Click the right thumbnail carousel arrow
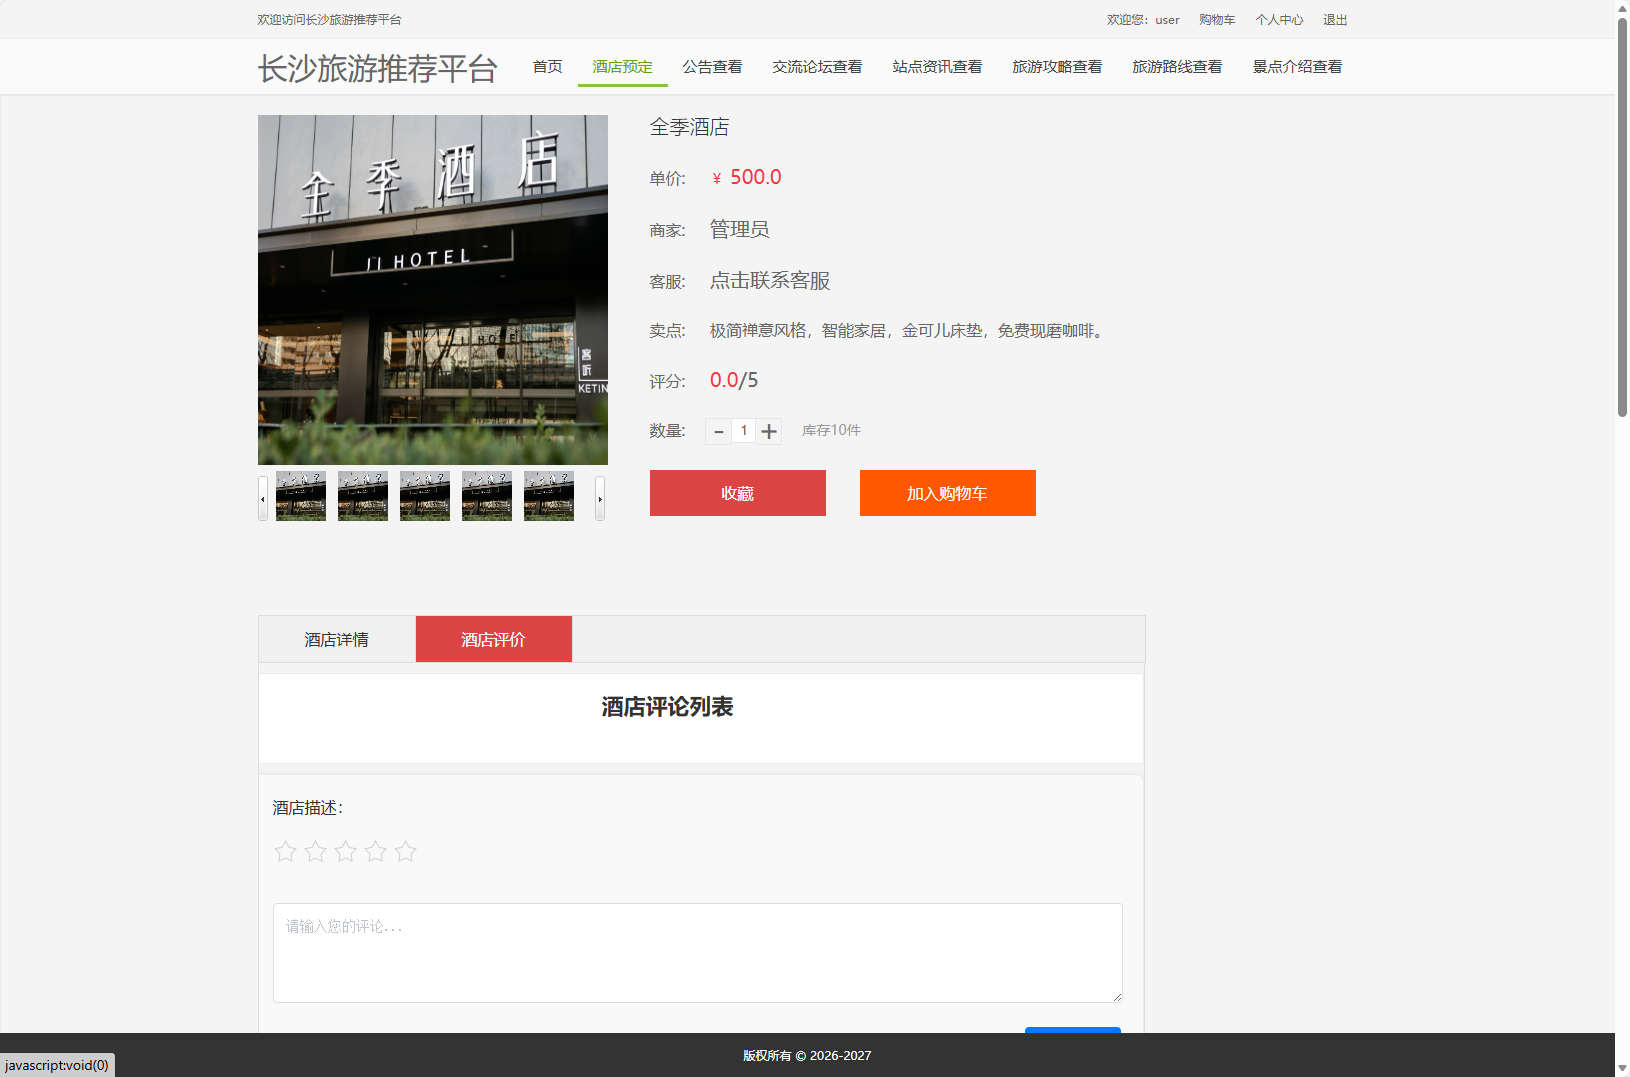1630x1077 pixels. pyautogui.click(x=600, y=497)
